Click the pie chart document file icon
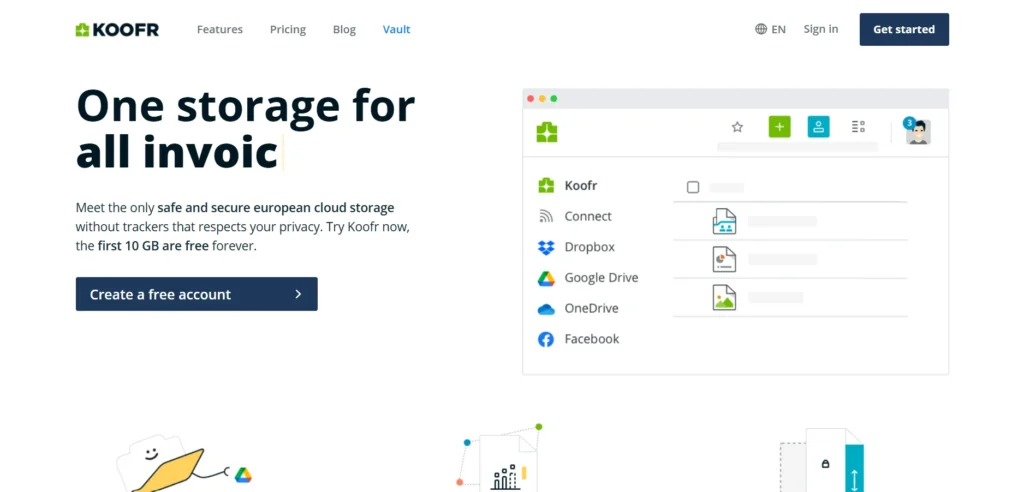The height and width of the screenshot is (492, 1024). tap(724, 259)
